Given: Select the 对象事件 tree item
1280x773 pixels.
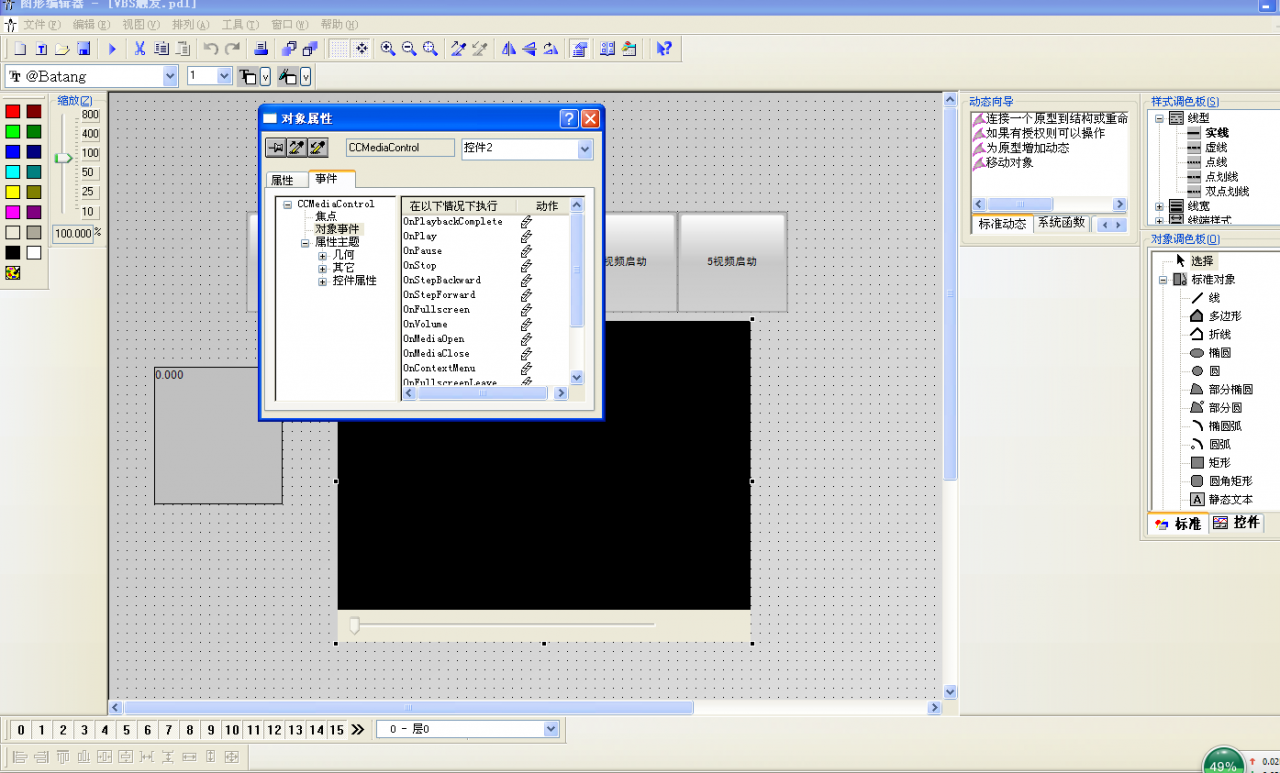Looking at the screenshot, I should (x=336, y=229).
